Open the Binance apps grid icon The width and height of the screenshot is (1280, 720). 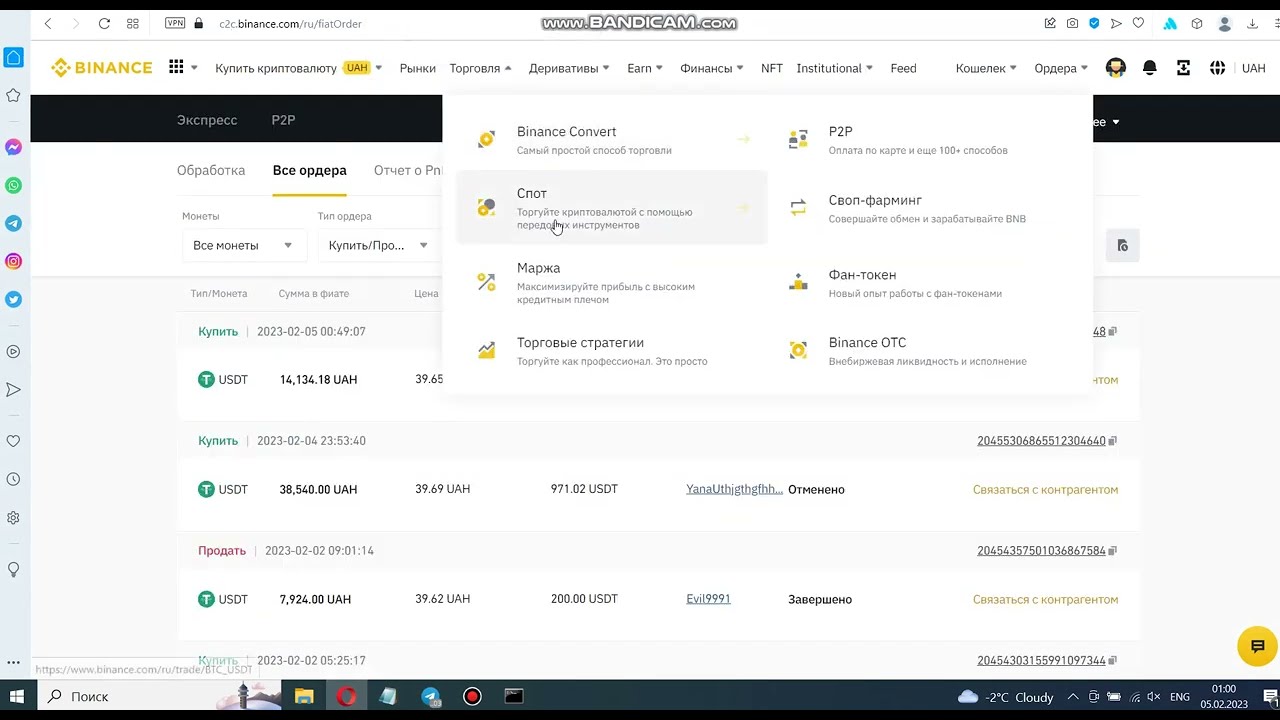176,67
